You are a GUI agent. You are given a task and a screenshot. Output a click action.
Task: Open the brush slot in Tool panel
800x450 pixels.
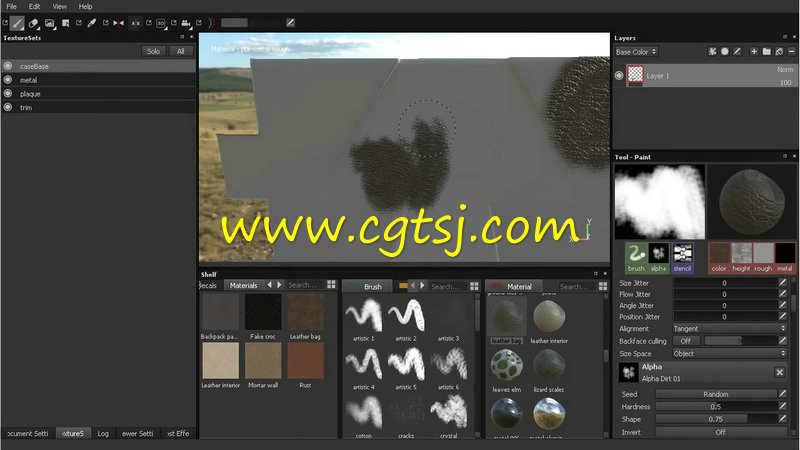636,258
